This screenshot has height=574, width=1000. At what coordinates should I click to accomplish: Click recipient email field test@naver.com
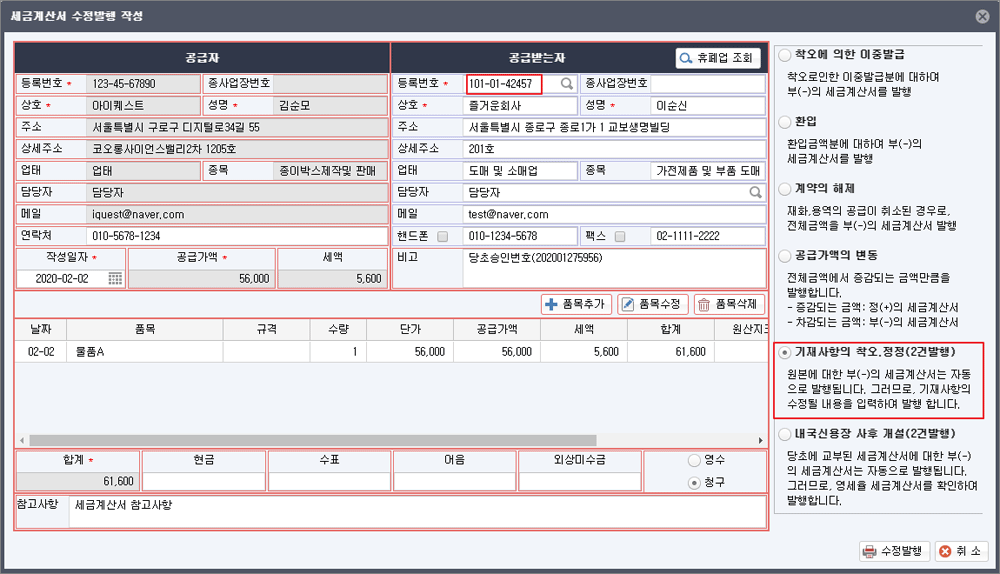tap(614, 214)
